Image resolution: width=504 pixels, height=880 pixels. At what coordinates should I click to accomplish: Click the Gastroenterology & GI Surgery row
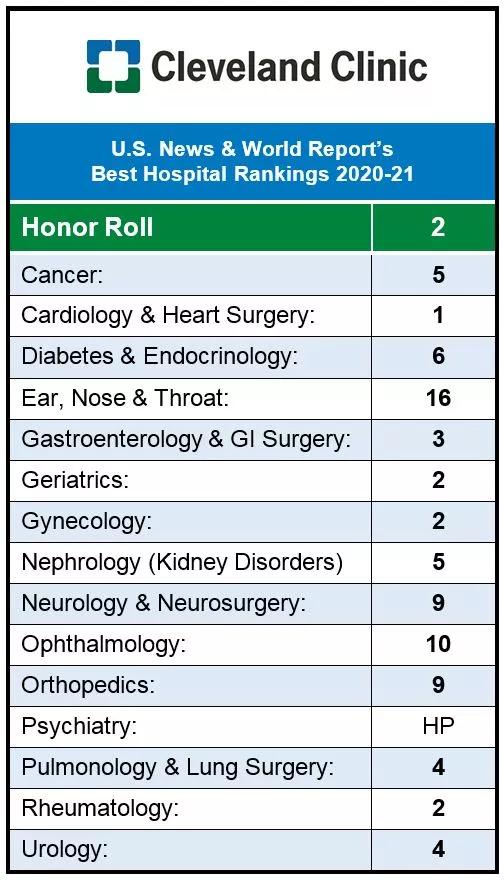253,439
